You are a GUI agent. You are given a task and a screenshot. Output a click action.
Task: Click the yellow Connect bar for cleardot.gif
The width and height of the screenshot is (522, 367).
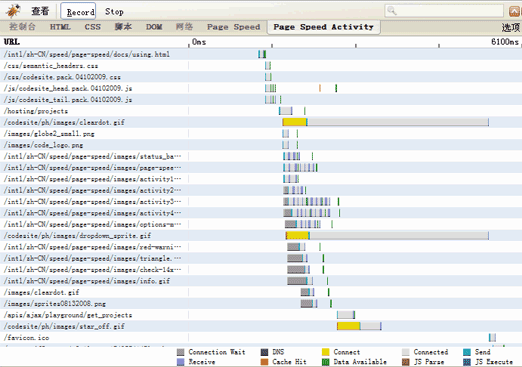294,122
